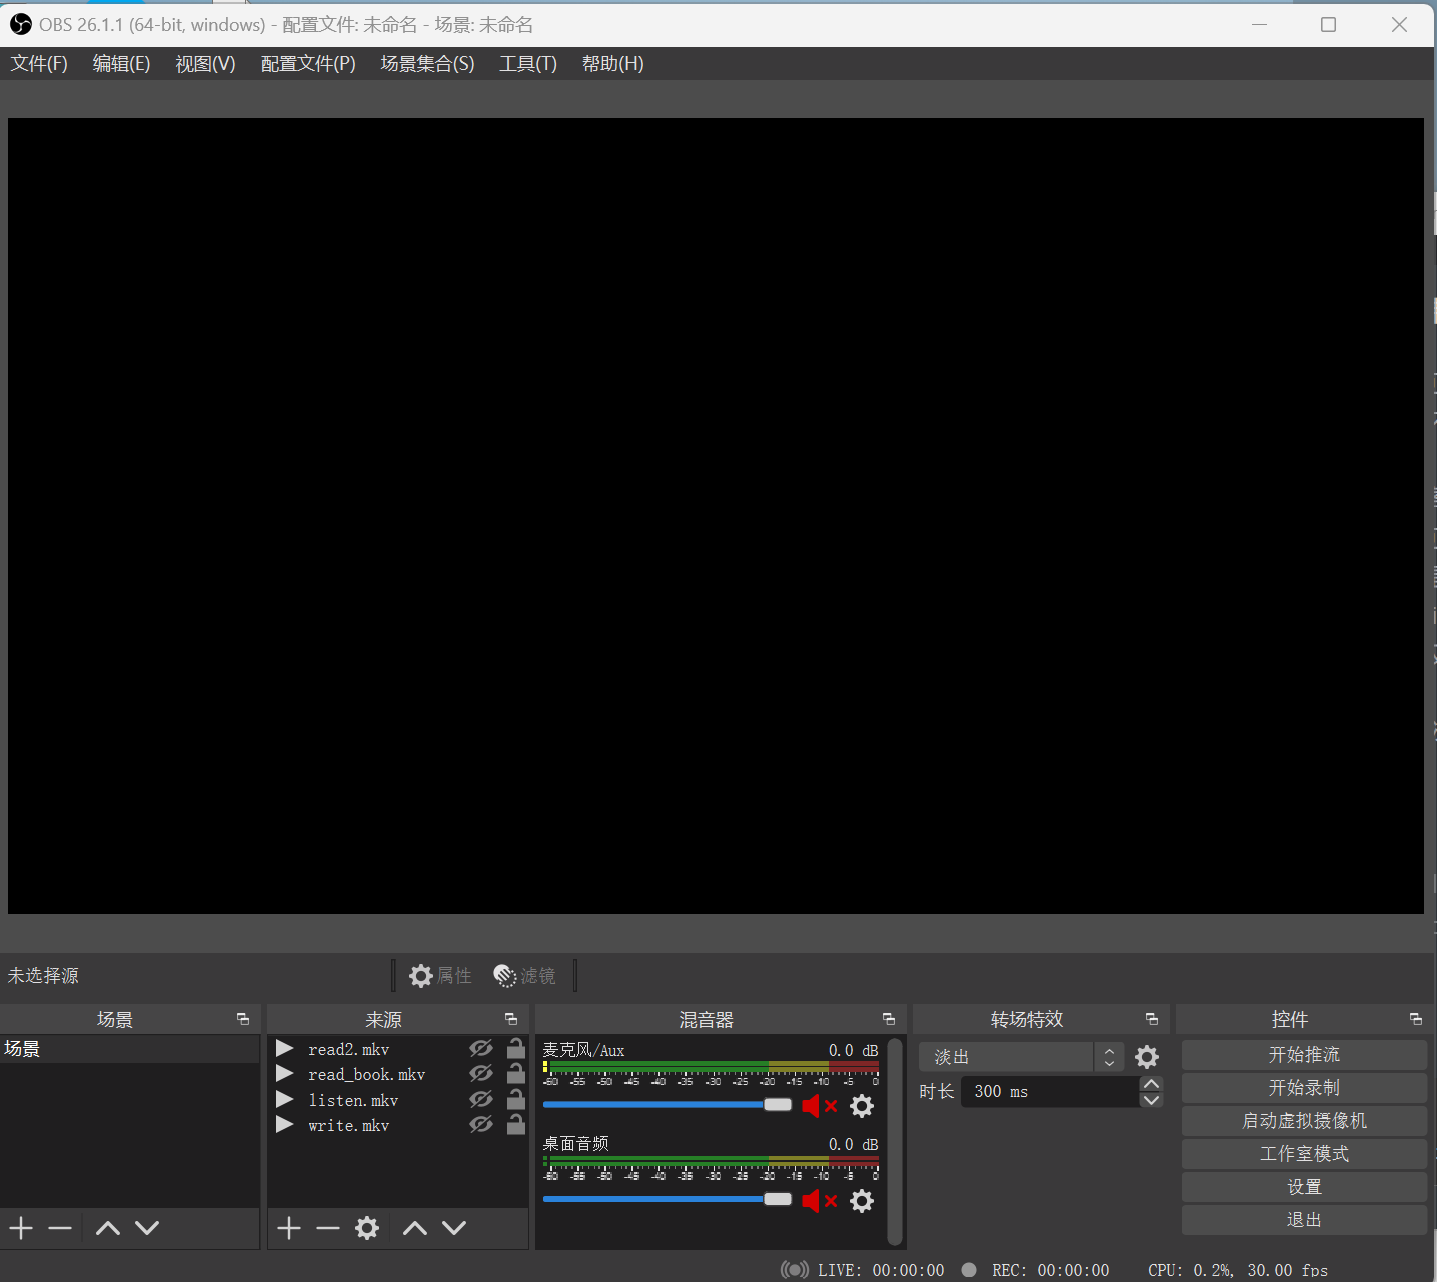Click the 300 ms duration field
This screenshot has height=1282, width=1437.
pos(1050,1092)
